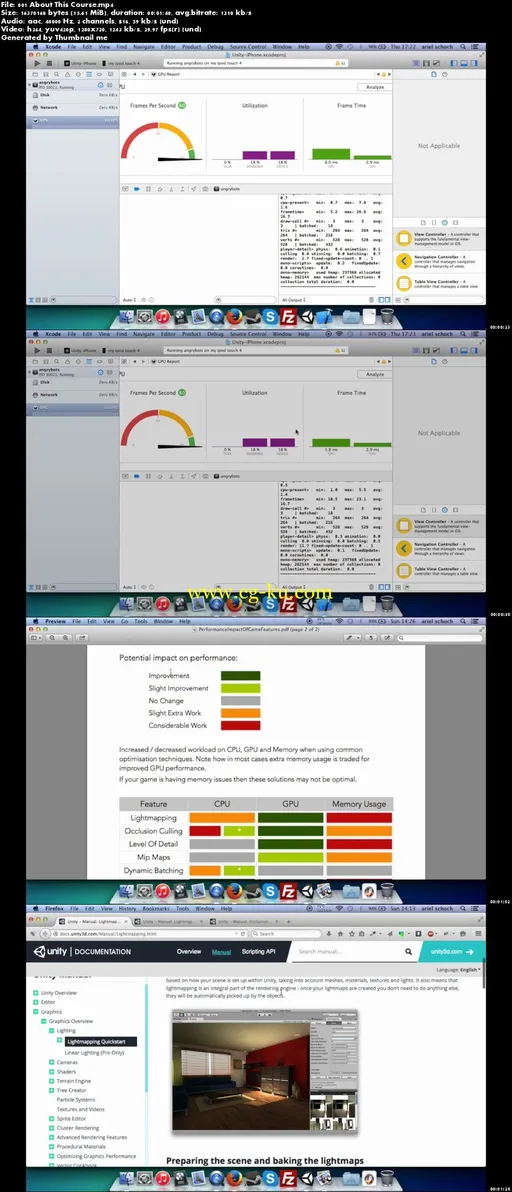Screen dimensions: 512x1192
Task: Select the Occlusion Culling feature cell
Action: pos(153,831)
